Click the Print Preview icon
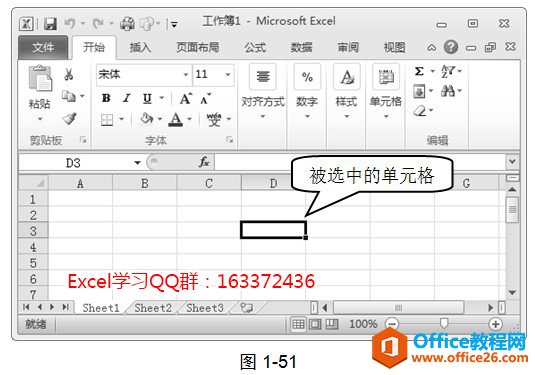Screen dimensions: 535x375 147,24
